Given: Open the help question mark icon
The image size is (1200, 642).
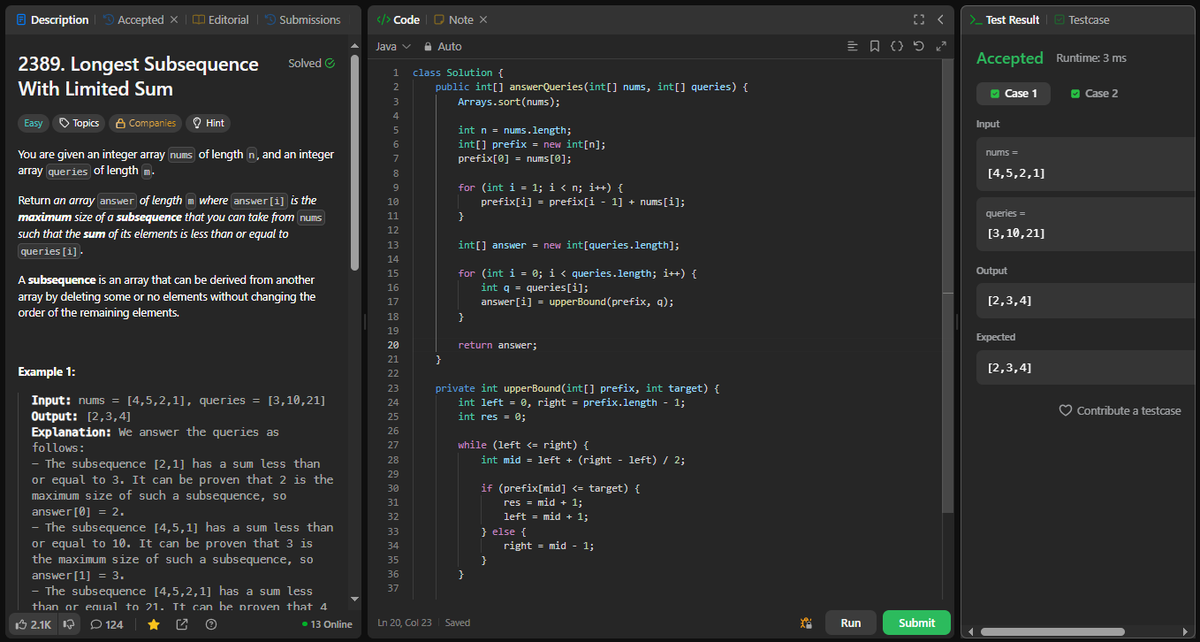Looking at the screenshot, I should [211, 625].
